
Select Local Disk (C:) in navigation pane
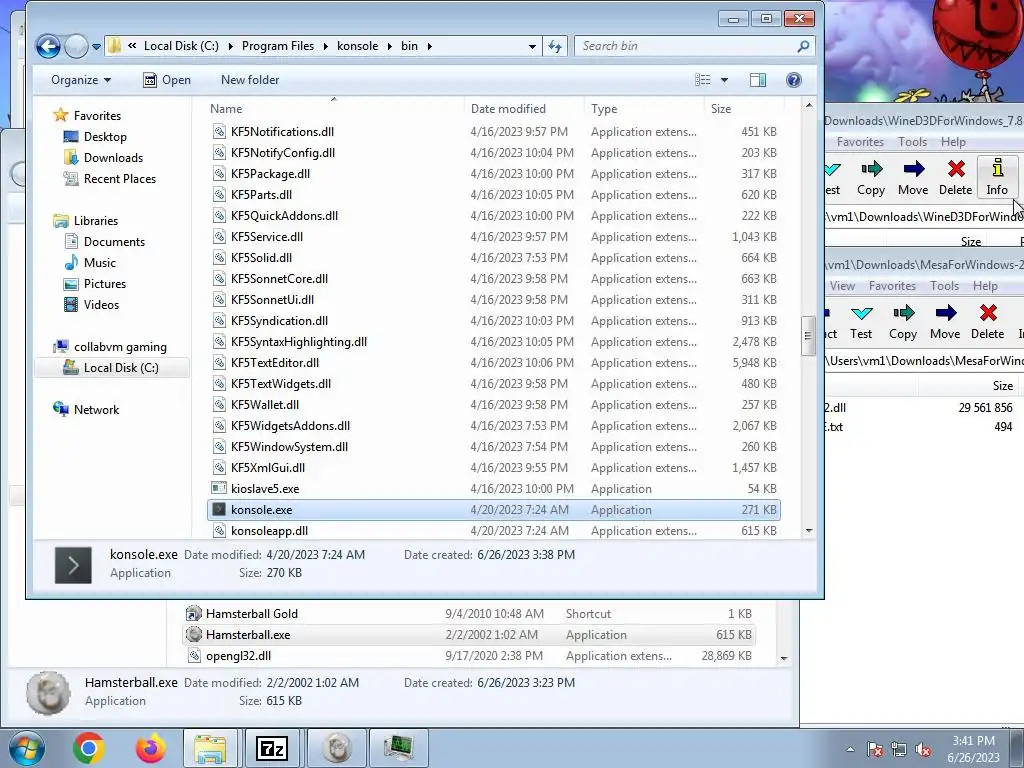tap(121, 368)
